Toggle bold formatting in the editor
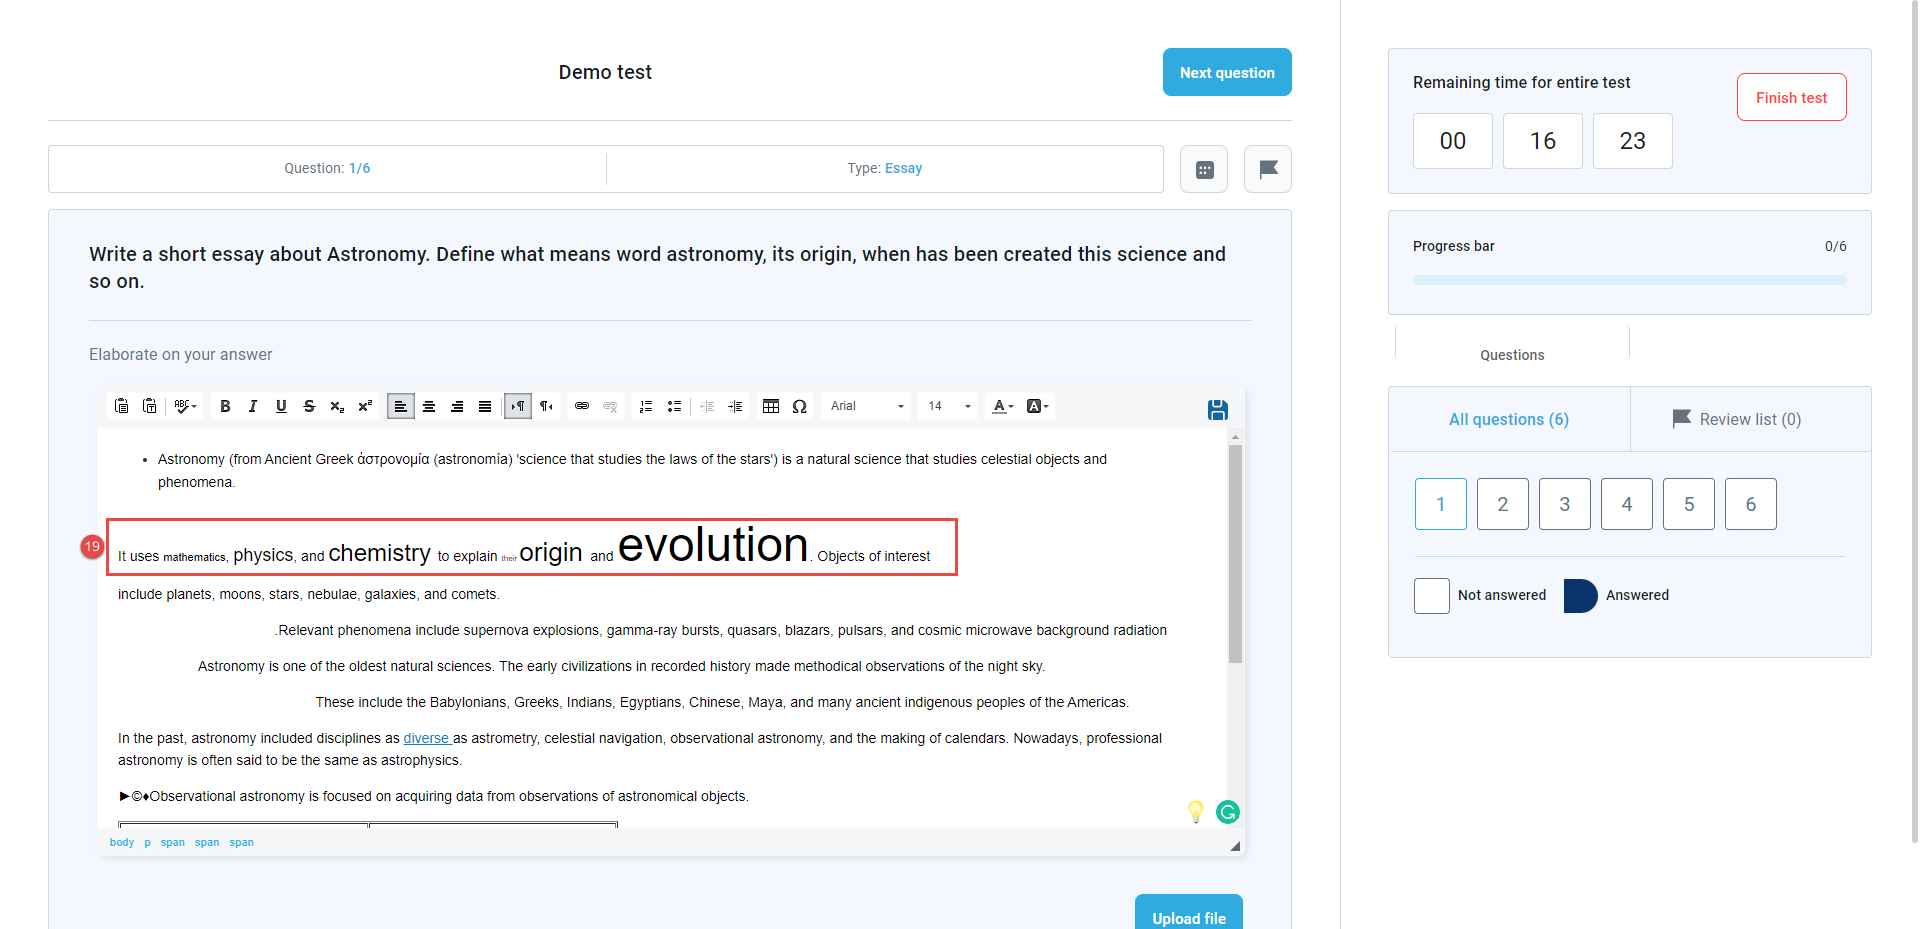 coord(225,406)
